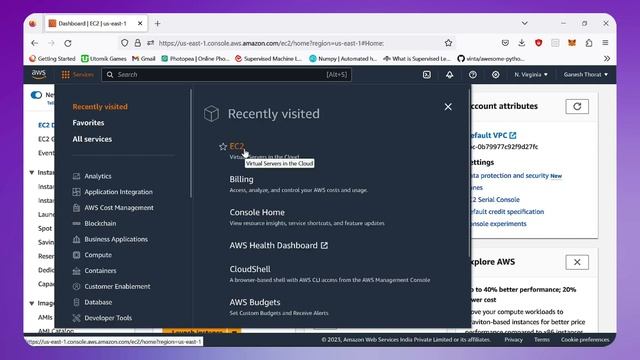
Task: Open the Business Applications category icon
Action: tap(76, 239)
